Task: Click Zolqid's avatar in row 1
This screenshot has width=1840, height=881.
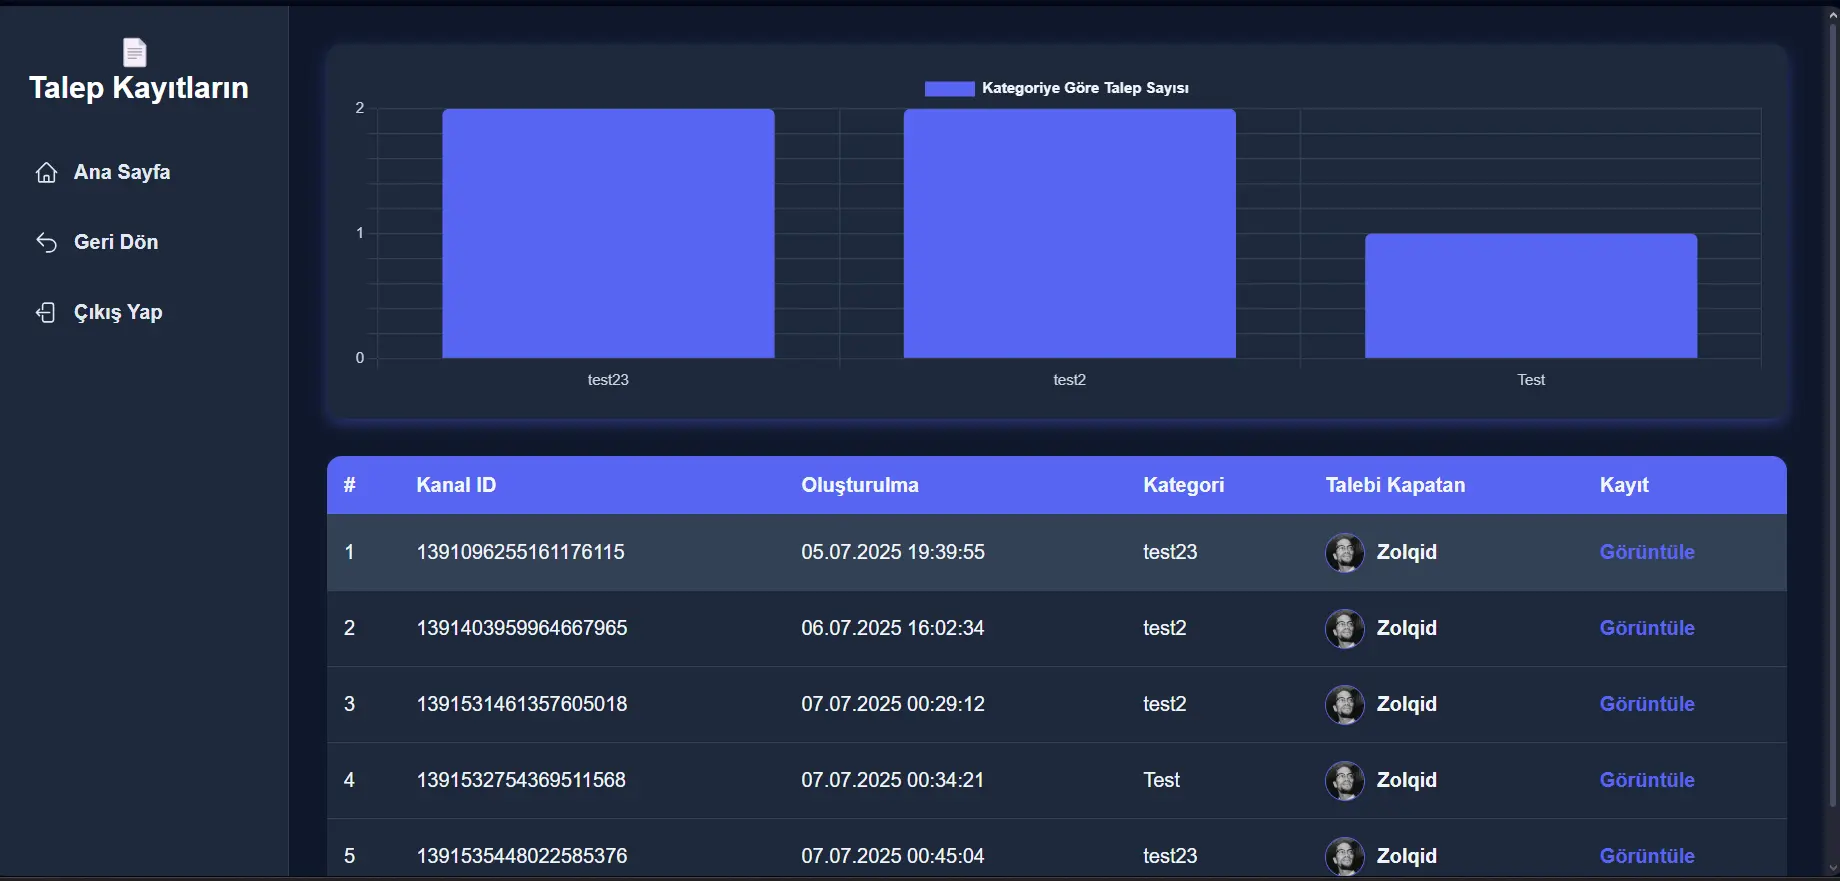Action: (x=1344, y=552)
